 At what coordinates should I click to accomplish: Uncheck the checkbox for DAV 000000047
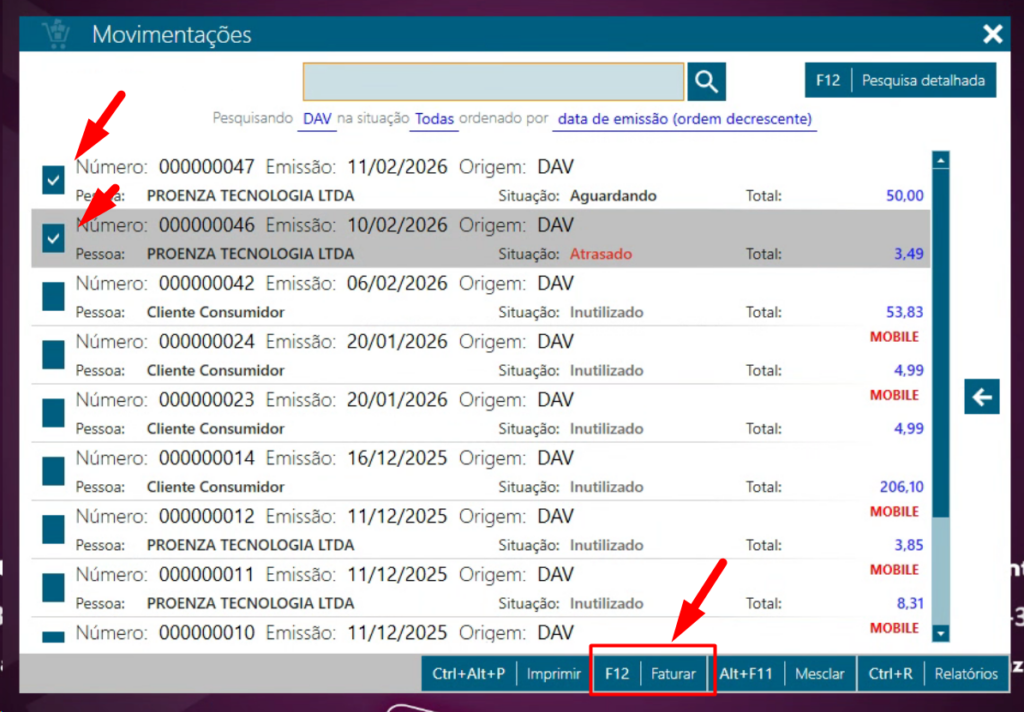point(54,180)
